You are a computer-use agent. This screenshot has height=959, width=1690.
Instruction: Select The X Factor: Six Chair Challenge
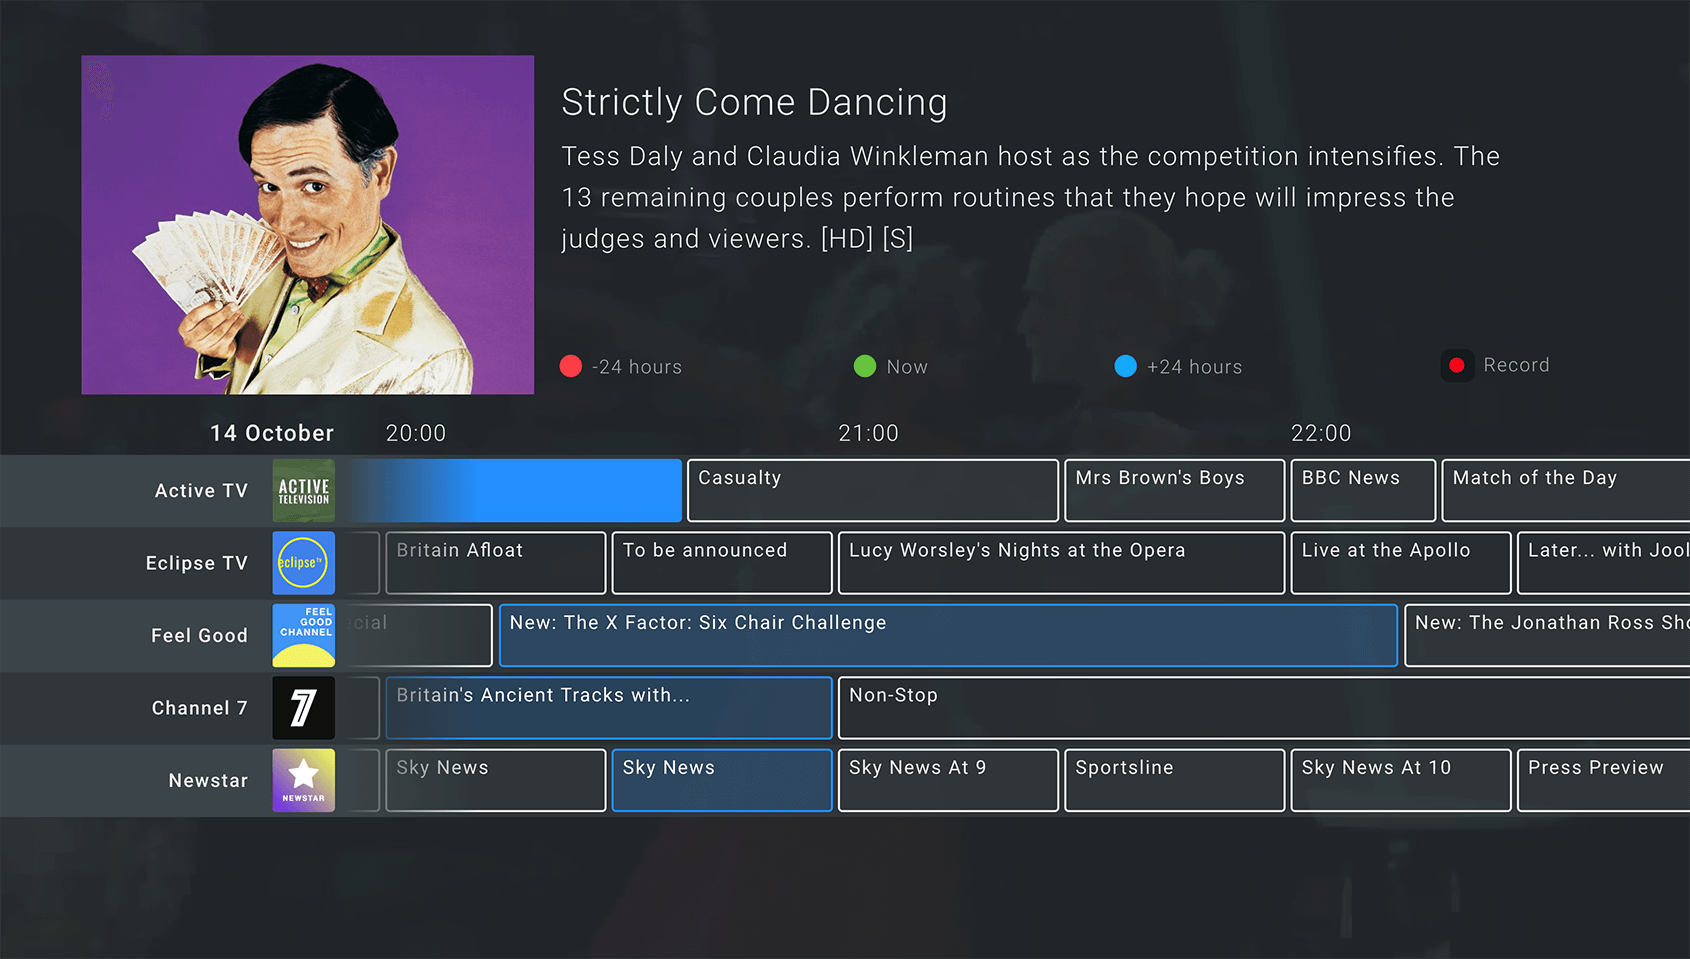(948, 636)
